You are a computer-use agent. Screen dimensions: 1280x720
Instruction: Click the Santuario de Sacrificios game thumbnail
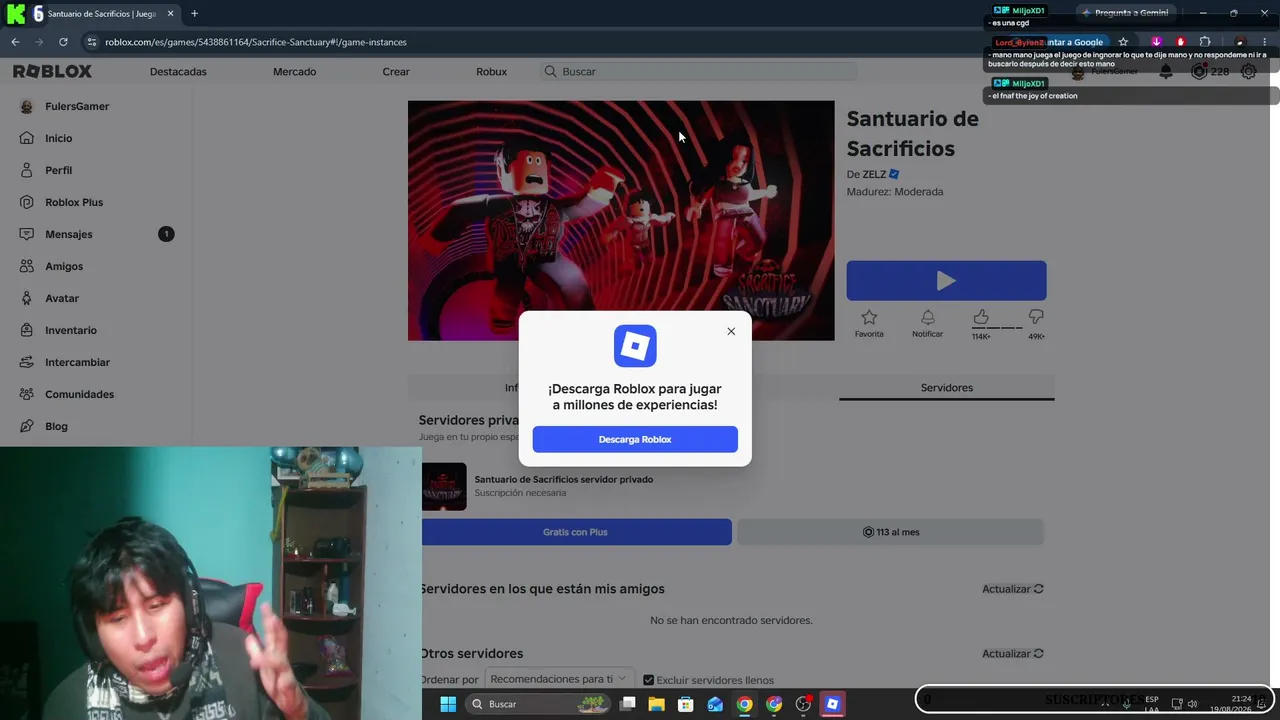click(x=621, y=220)
